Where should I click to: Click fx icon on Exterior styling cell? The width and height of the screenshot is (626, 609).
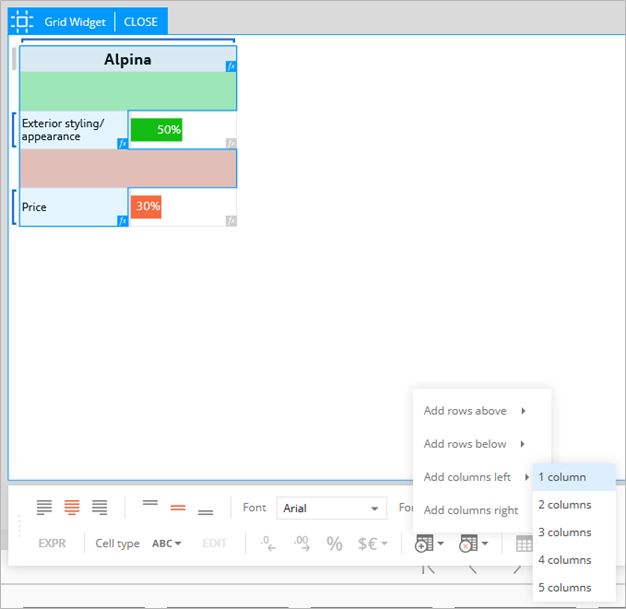tap(123, 143)
